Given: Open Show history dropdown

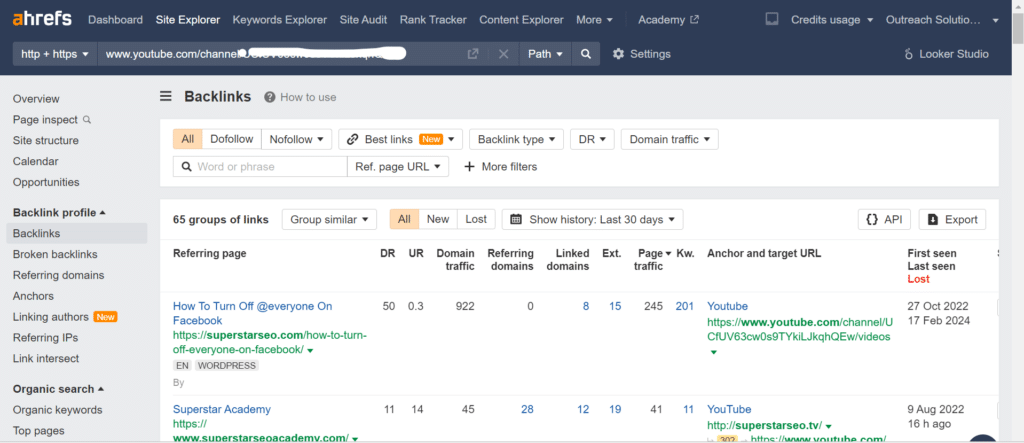Looking at the screenshot, I should click(x=592, y=220).
